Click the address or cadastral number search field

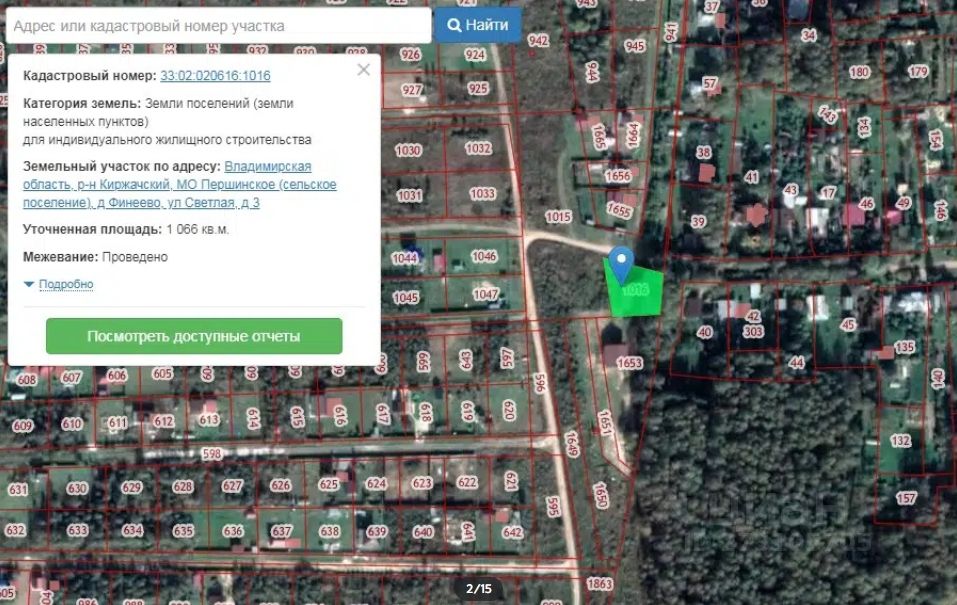[218, 26]
